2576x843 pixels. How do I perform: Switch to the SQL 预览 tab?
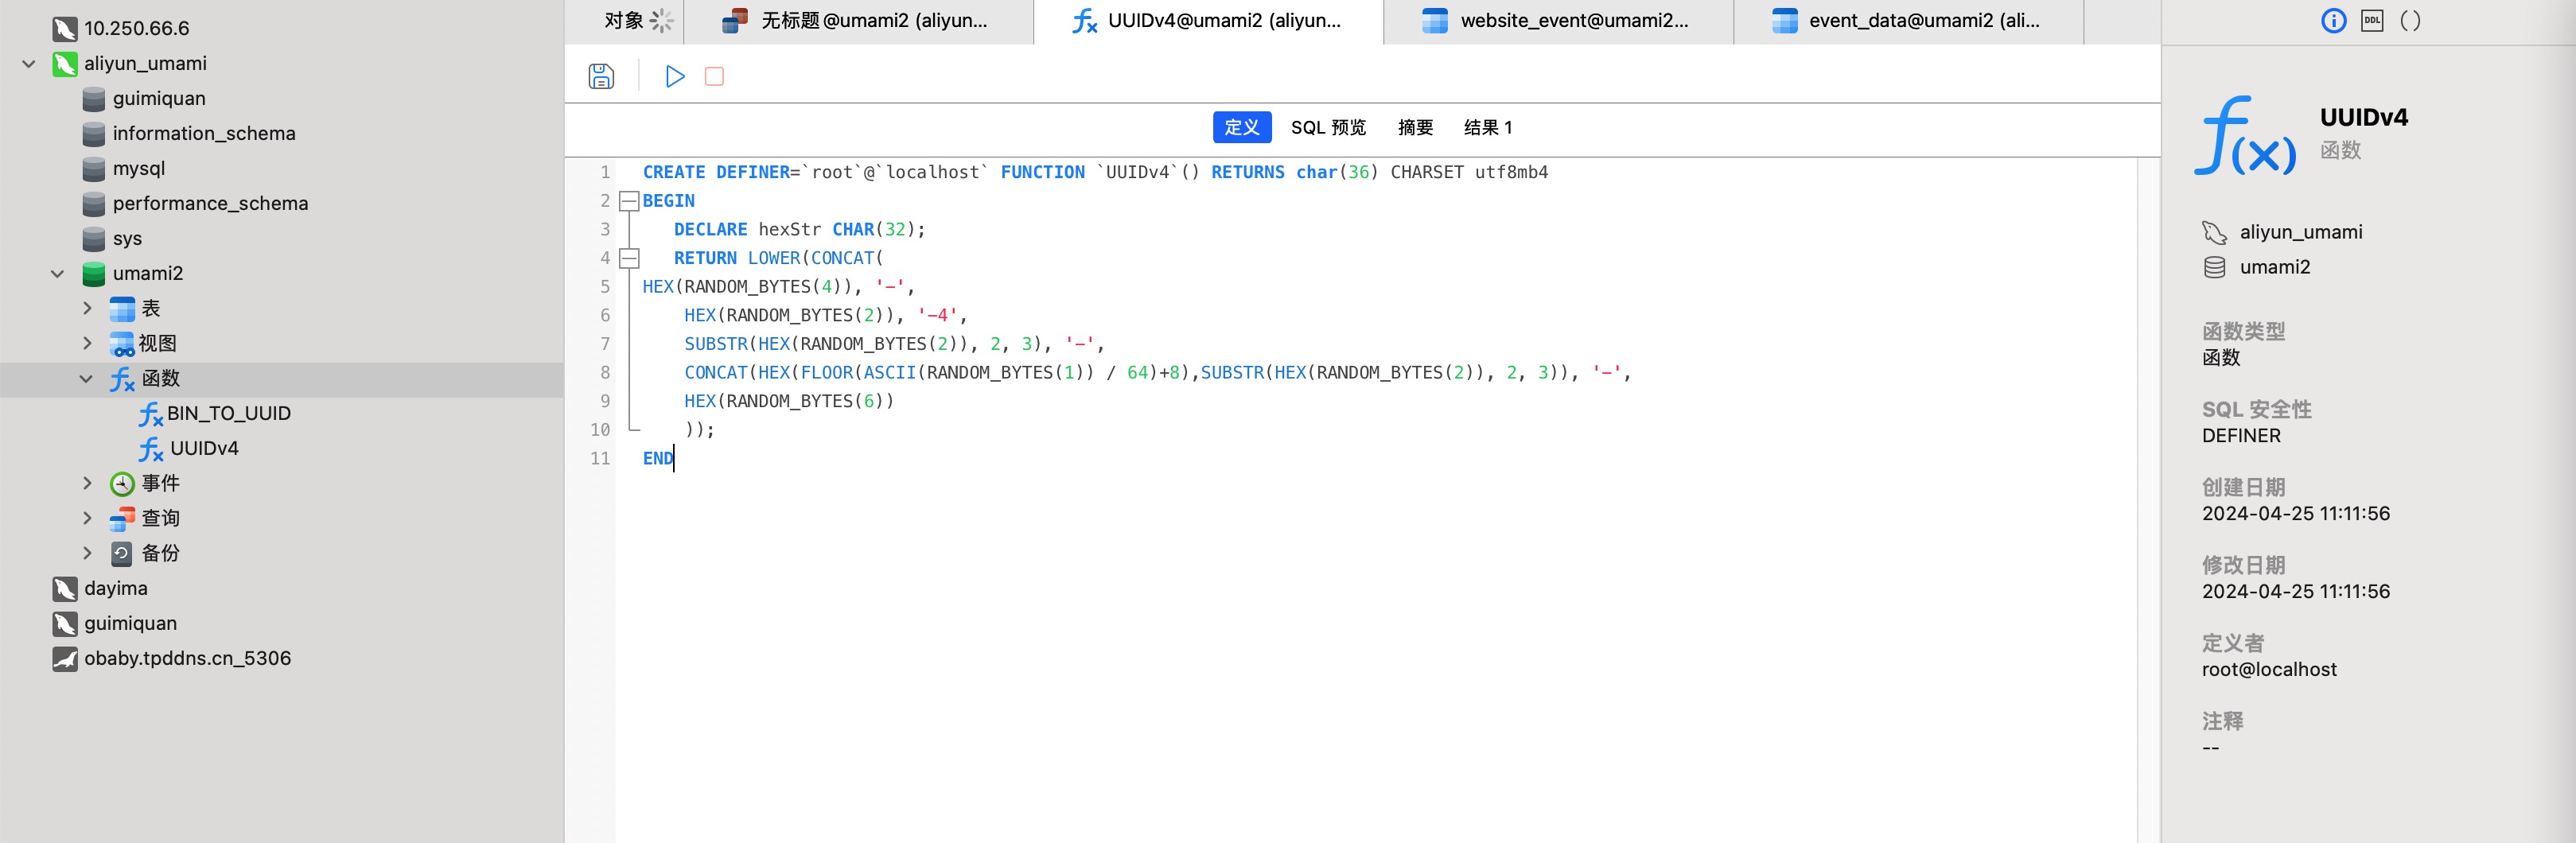click(1327, 128)
